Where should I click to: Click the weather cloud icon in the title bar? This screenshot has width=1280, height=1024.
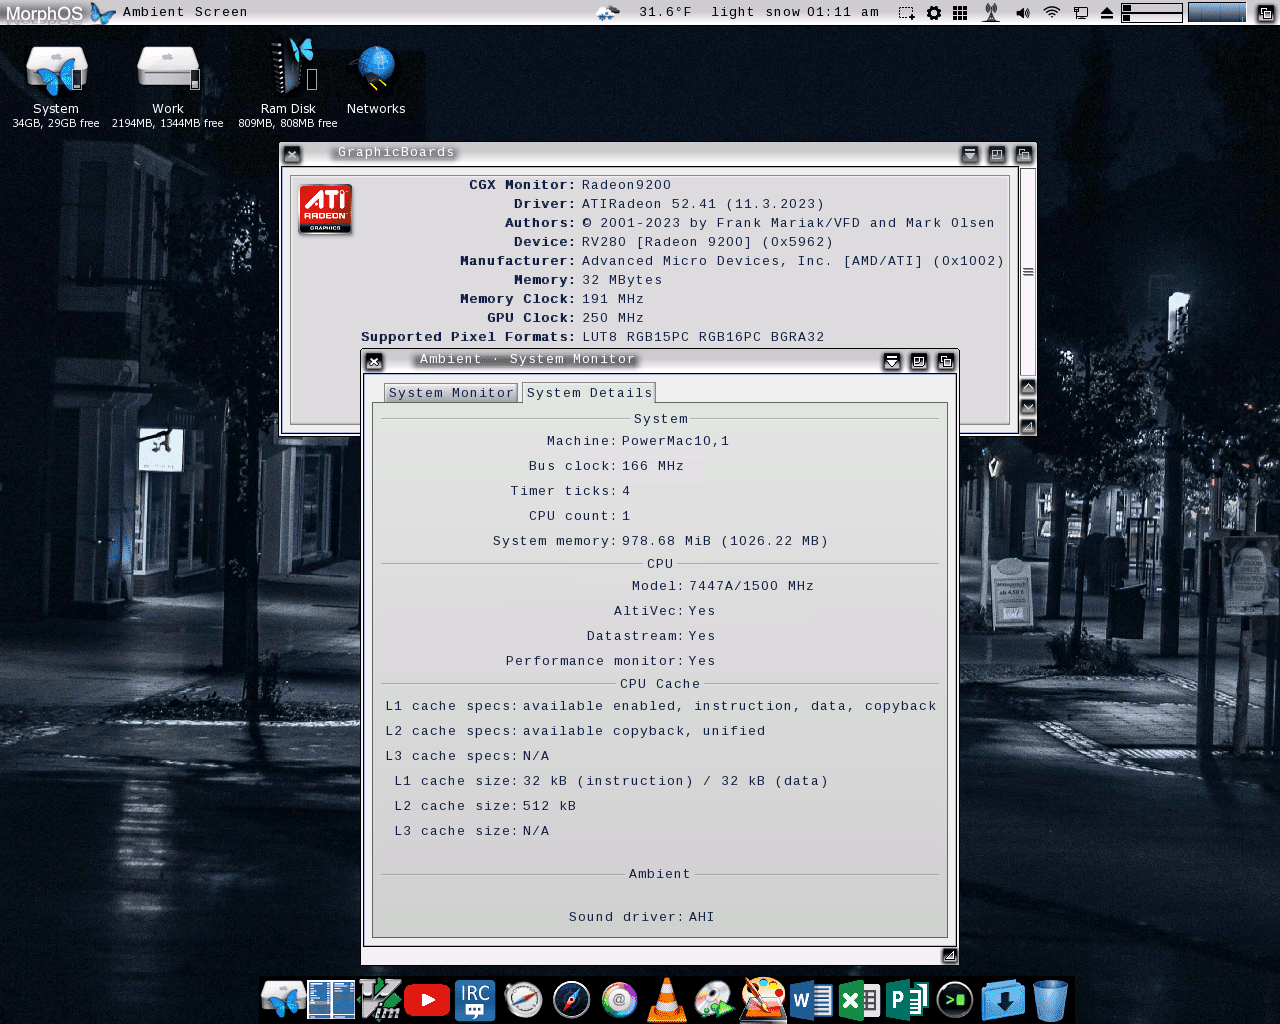pos(608,12)
